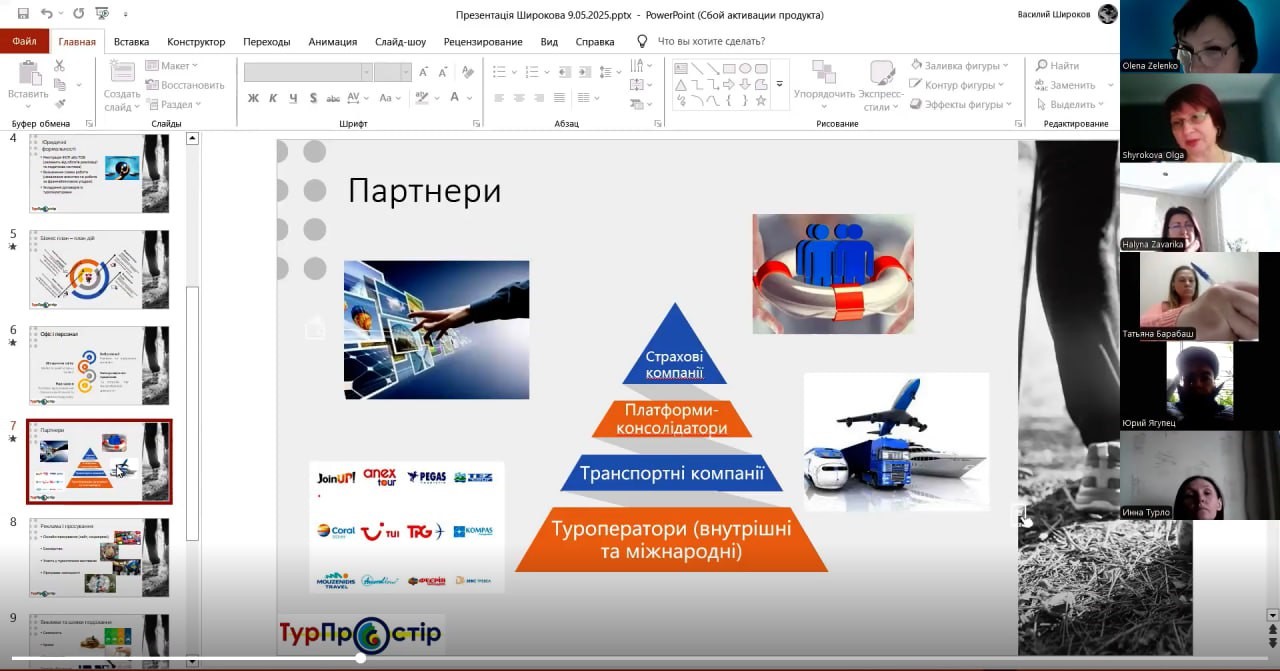Switch to the Слайд-шоу tab
Image resolution: width=1280 pixels, height=671 pixels.
(x=400, y=41)
